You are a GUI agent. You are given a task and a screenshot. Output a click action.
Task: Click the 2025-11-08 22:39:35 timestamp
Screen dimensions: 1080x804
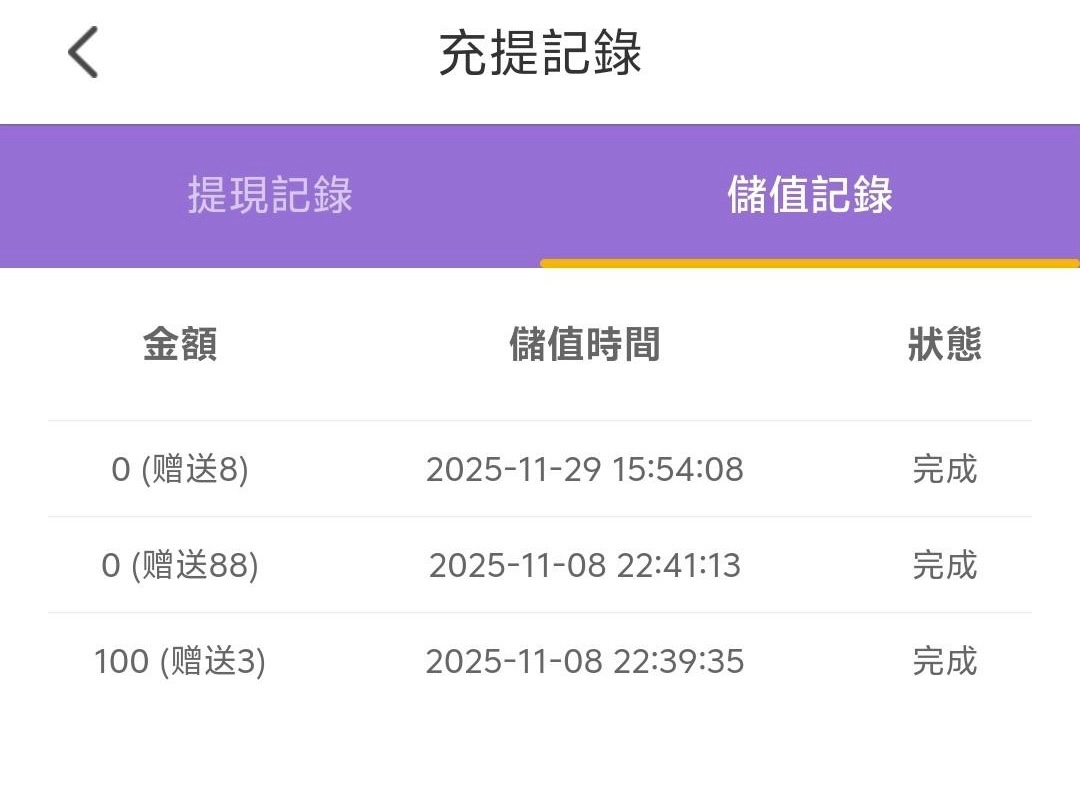585,662
